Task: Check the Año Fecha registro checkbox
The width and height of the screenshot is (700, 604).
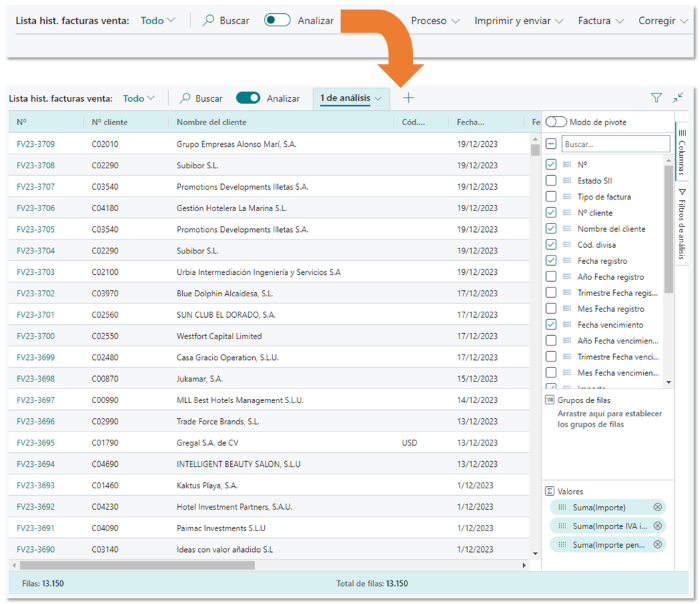Action: click(551, 276)
